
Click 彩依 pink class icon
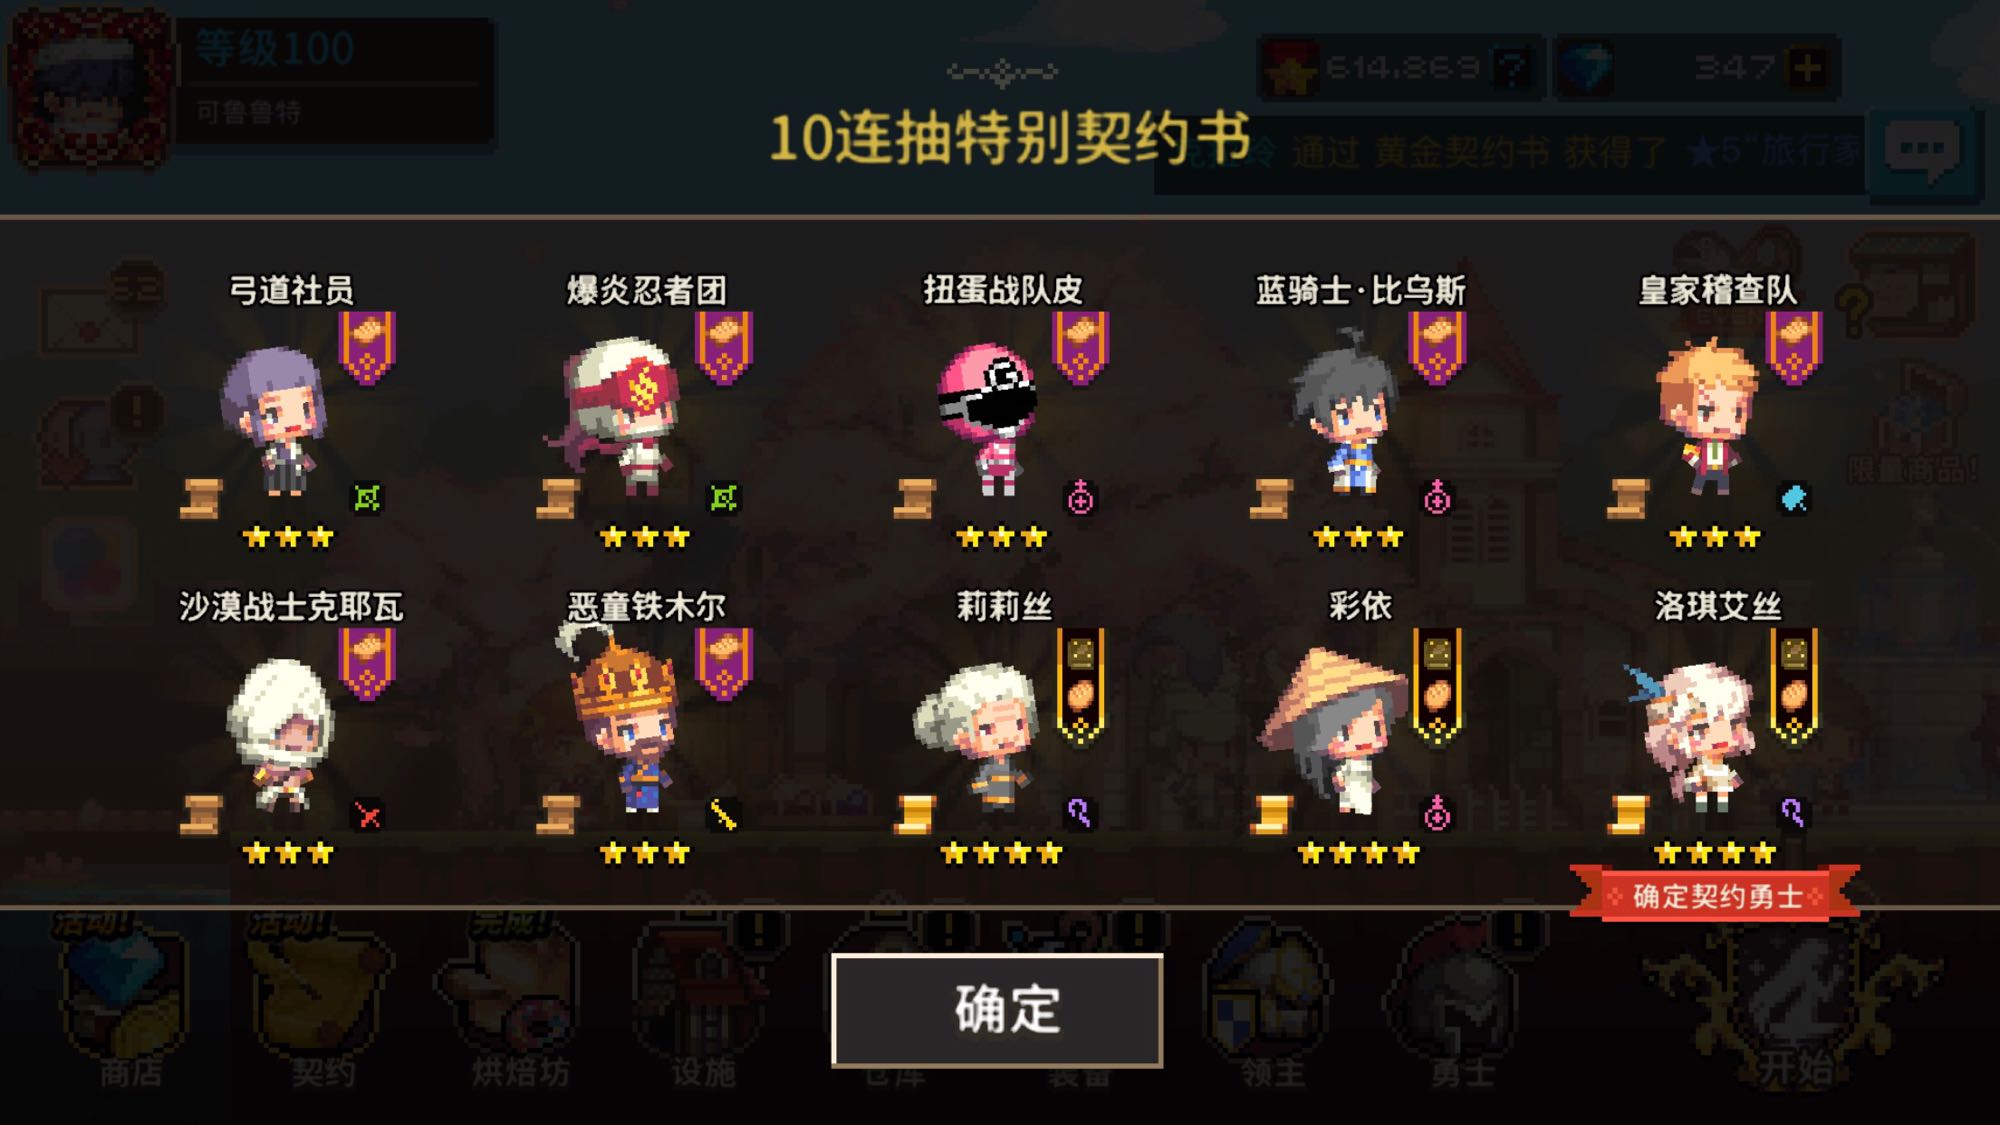1437,814
